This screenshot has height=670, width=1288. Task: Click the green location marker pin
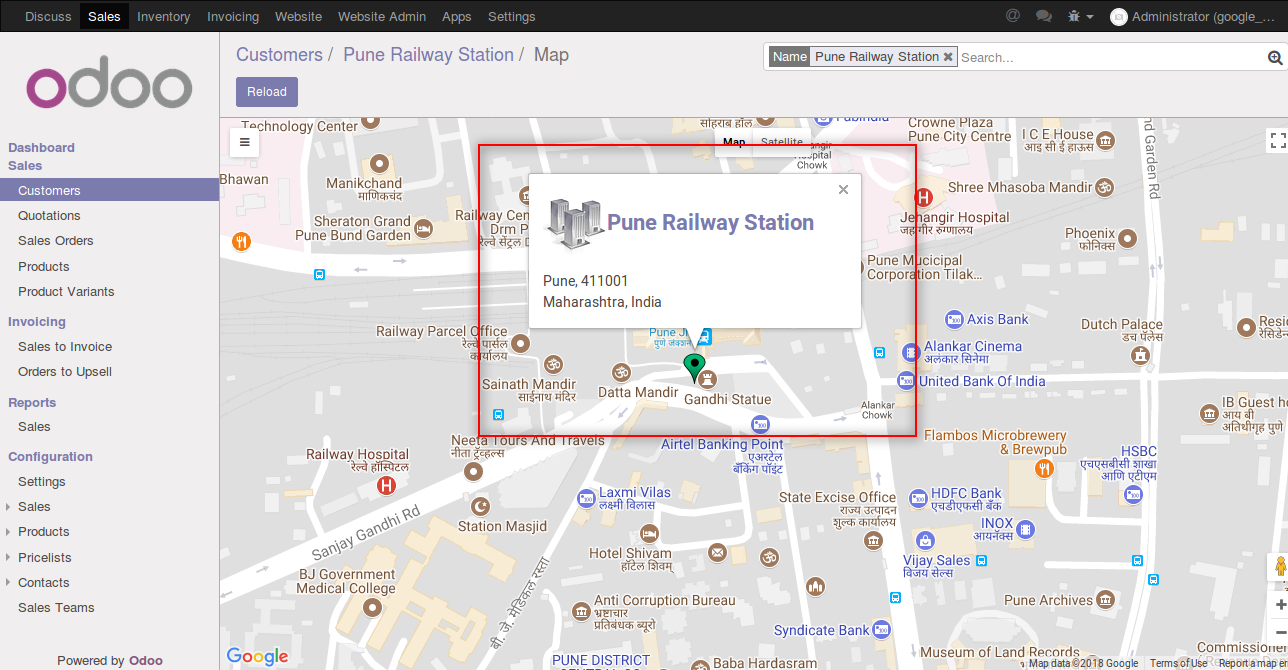coord(694,368)
